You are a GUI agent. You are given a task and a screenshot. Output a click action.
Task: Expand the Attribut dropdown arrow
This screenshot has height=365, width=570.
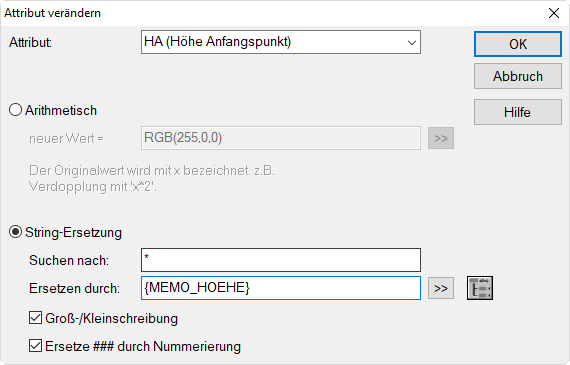[x=412, y=43]
